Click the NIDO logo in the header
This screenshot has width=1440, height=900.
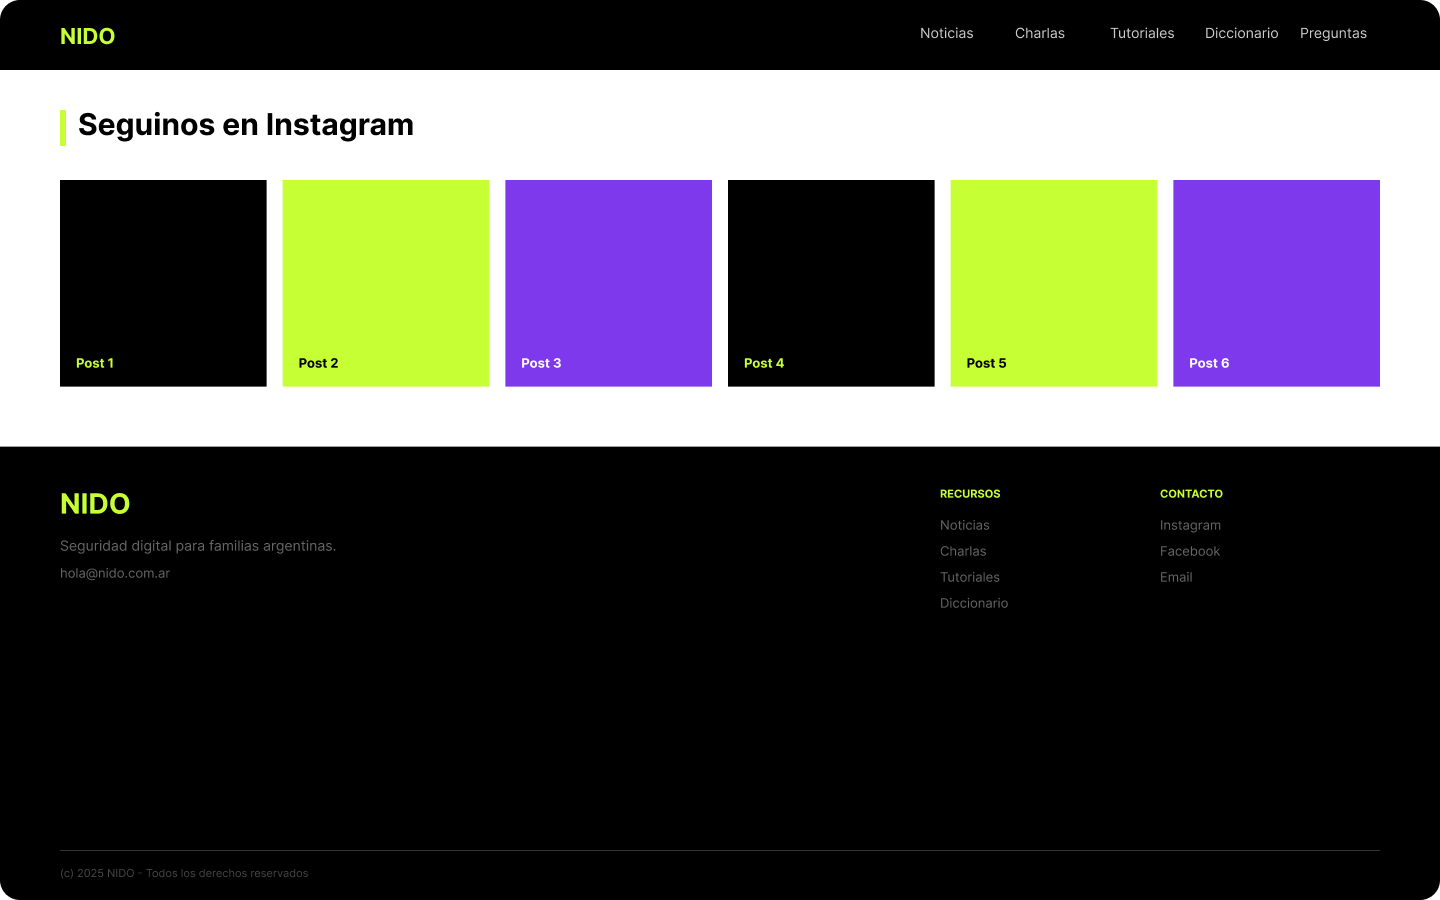[87, 36]
